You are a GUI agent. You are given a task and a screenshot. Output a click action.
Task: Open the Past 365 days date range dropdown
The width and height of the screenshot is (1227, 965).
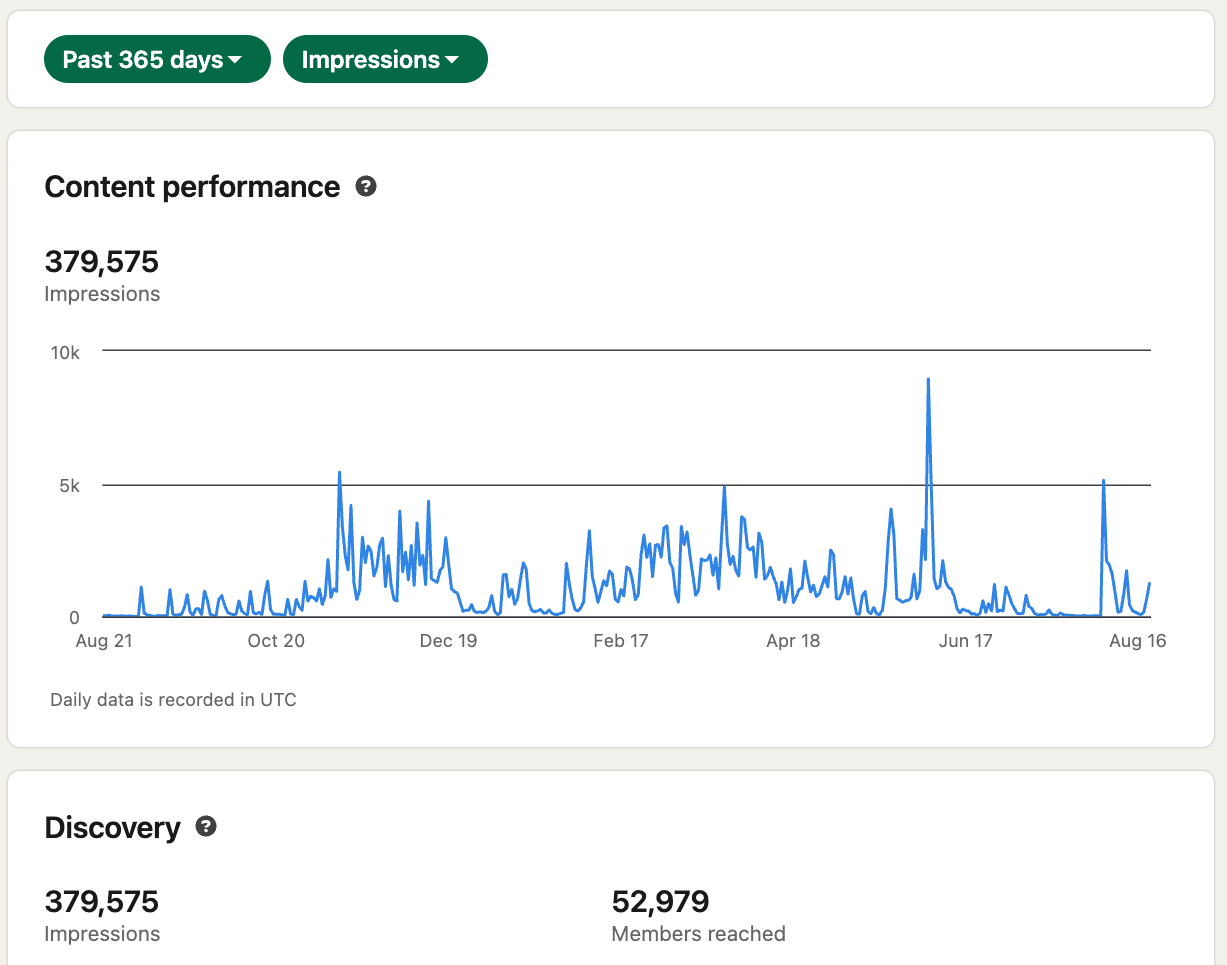(x=157, y=60)
